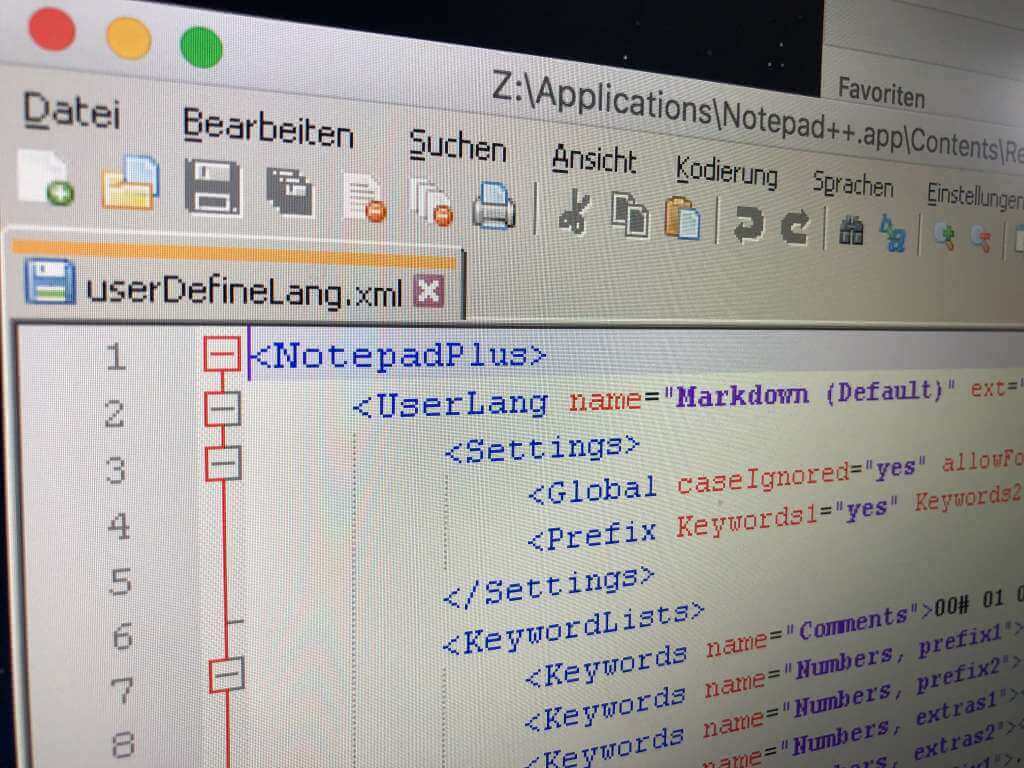Click the UserLang tag name on line 2
1024x768 pixels.
point(462,405)
